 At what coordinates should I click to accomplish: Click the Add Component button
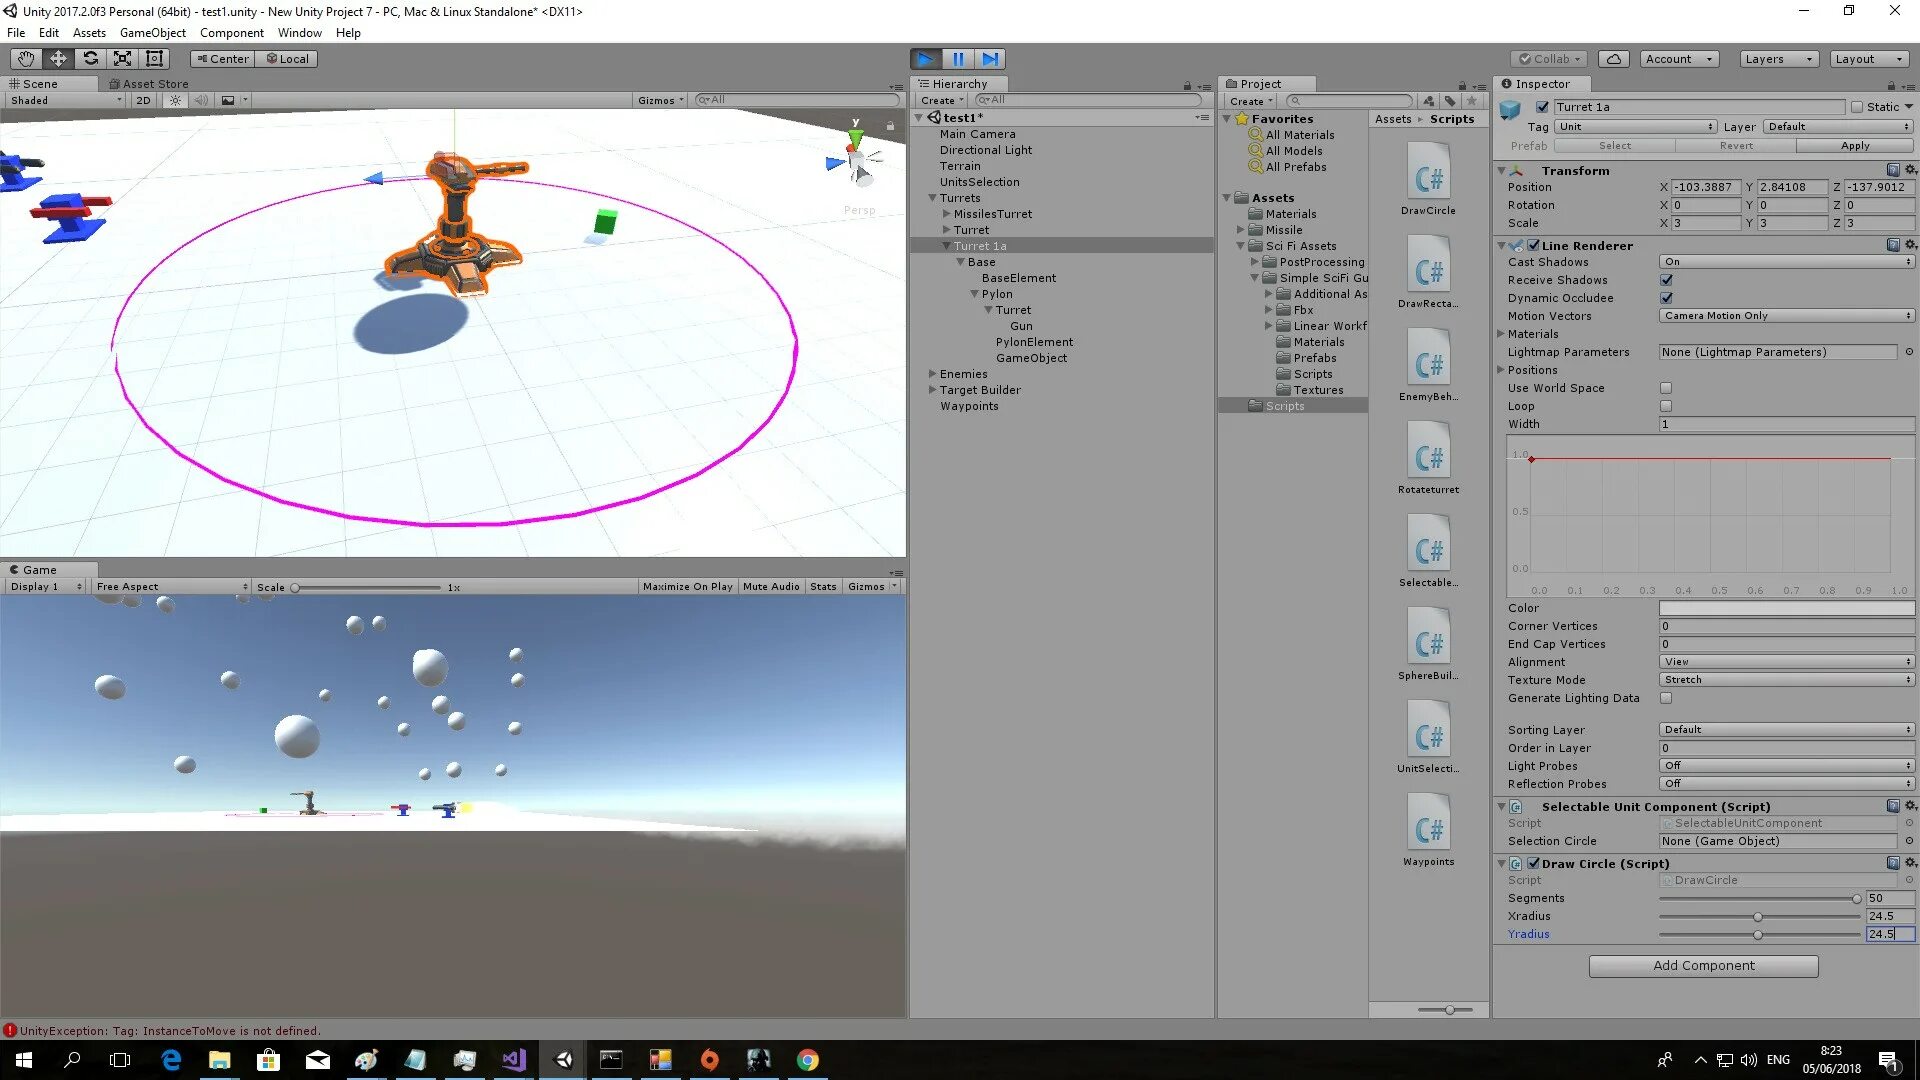point(1703,965)
